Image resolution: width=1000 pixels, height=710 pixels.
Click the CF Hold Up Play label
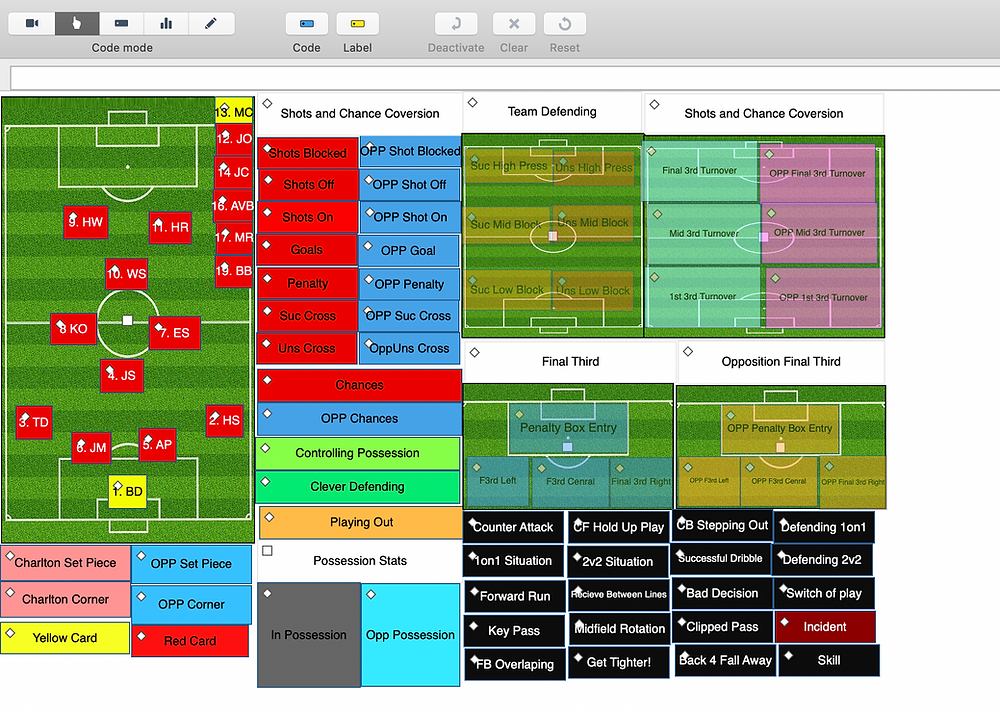pyautogui.click(x=619, y=528)
